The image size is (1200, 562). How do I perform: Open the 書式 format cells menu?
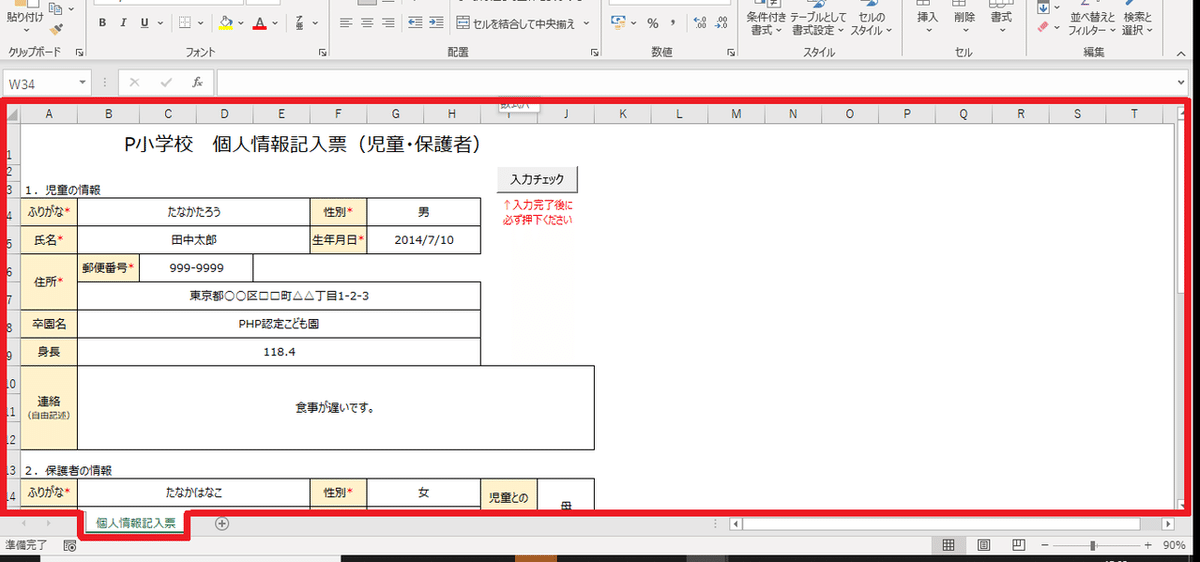coord(1001,18)
